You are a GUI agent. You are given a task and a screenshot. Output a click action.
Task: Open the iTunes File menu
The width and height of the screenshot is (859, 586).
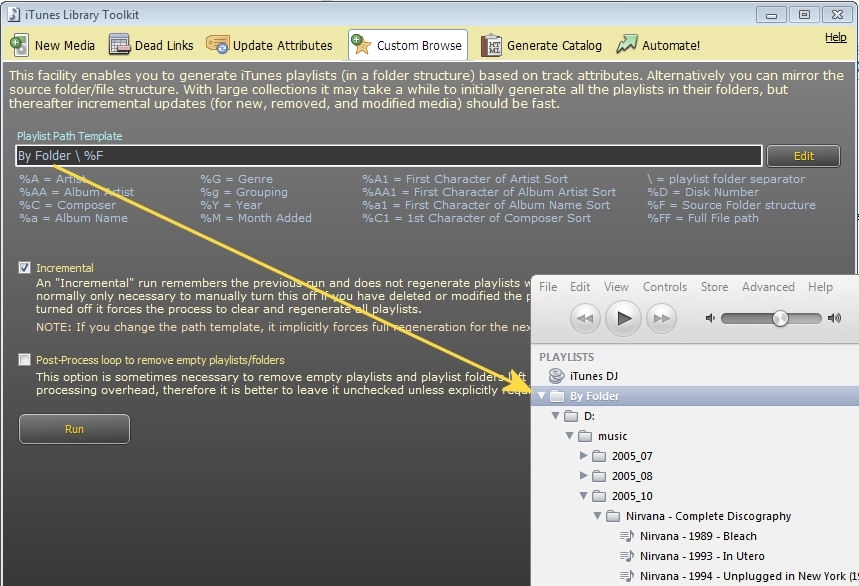[548, 287]
